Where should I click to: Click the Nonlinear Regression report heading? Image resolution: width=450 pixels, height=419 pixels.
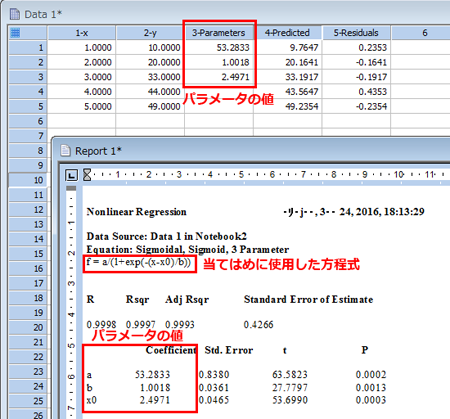coord(136,212)
